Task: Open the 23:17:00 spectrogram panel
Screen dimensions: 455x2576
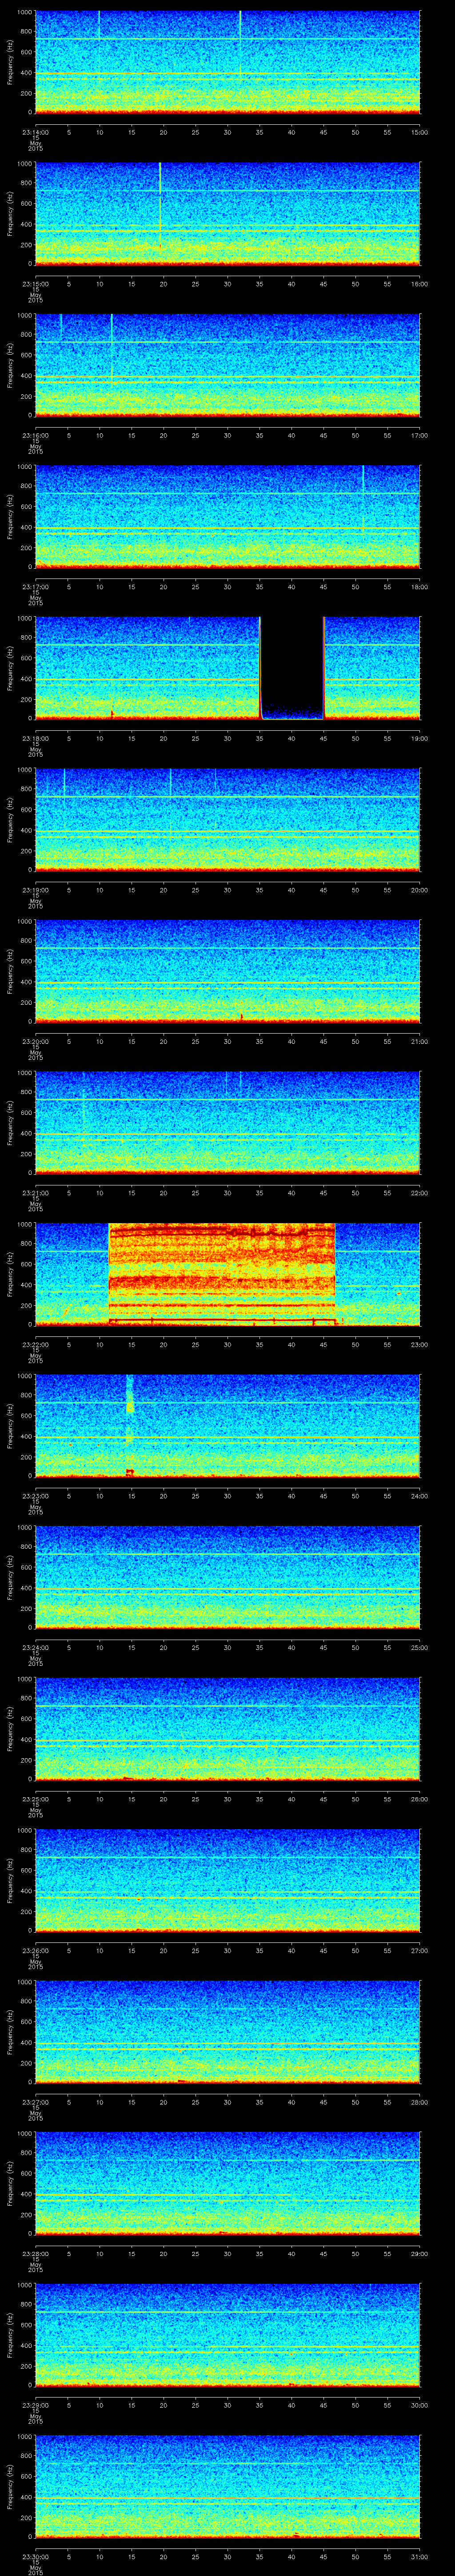Action: coord(227,517)
